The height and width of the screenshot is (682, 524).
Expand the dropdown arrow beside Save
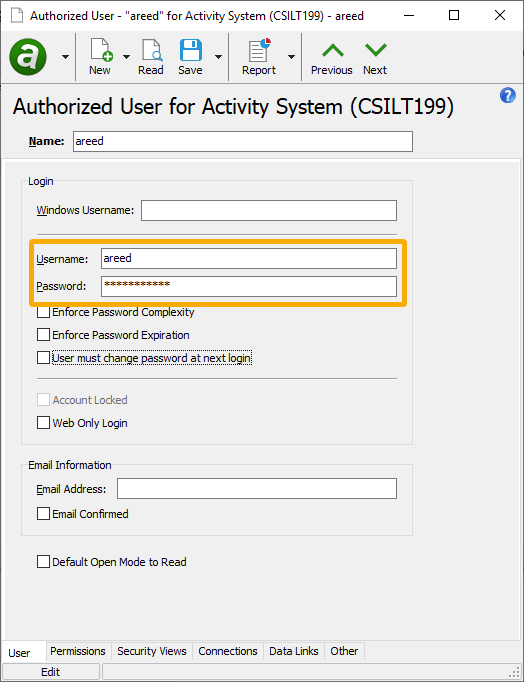218,57
